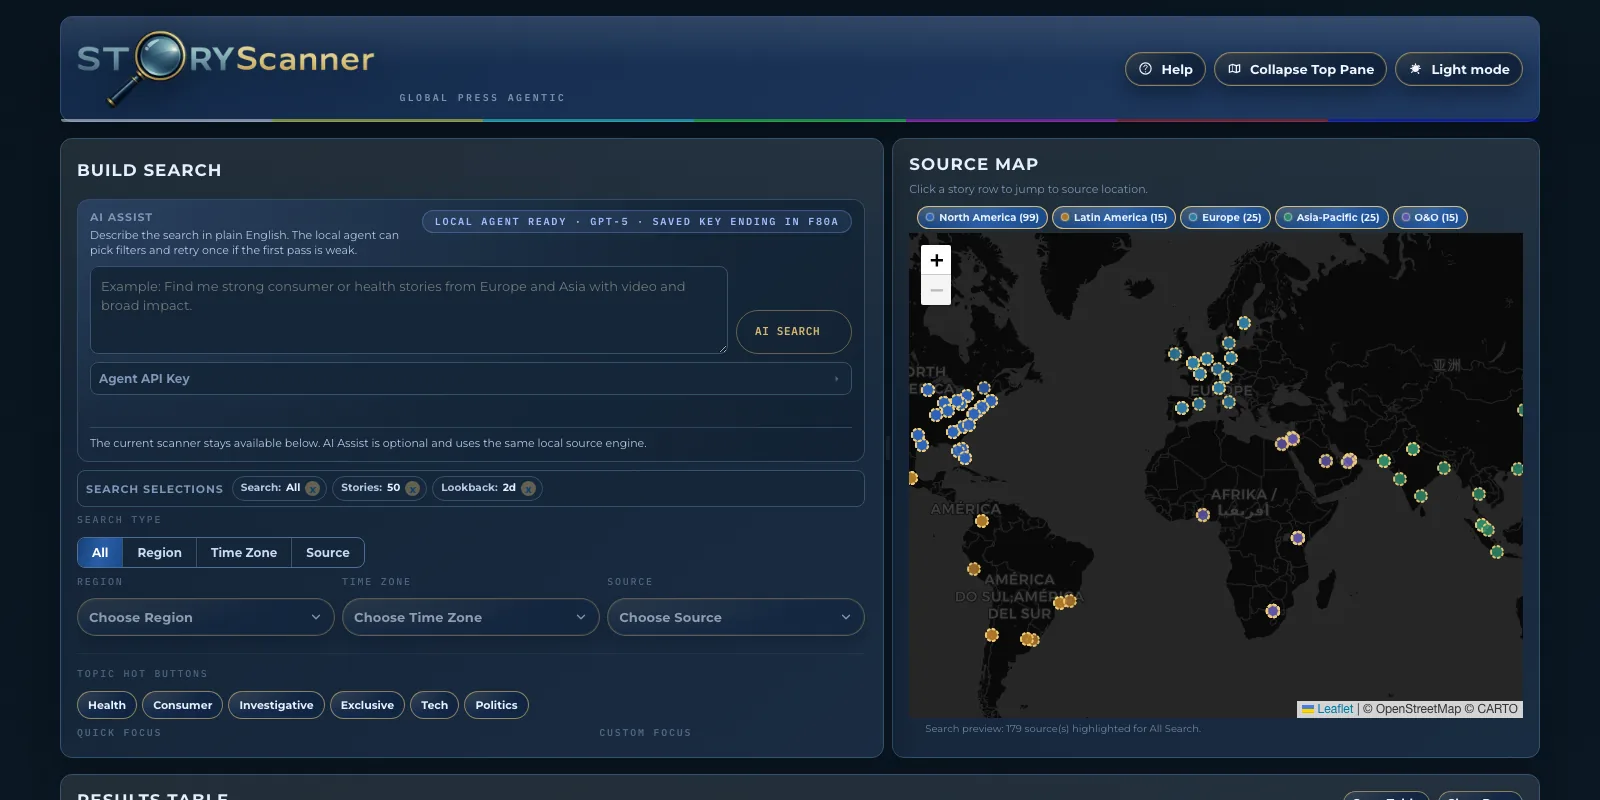Toggle the Health topic hot button

point(107,705)
